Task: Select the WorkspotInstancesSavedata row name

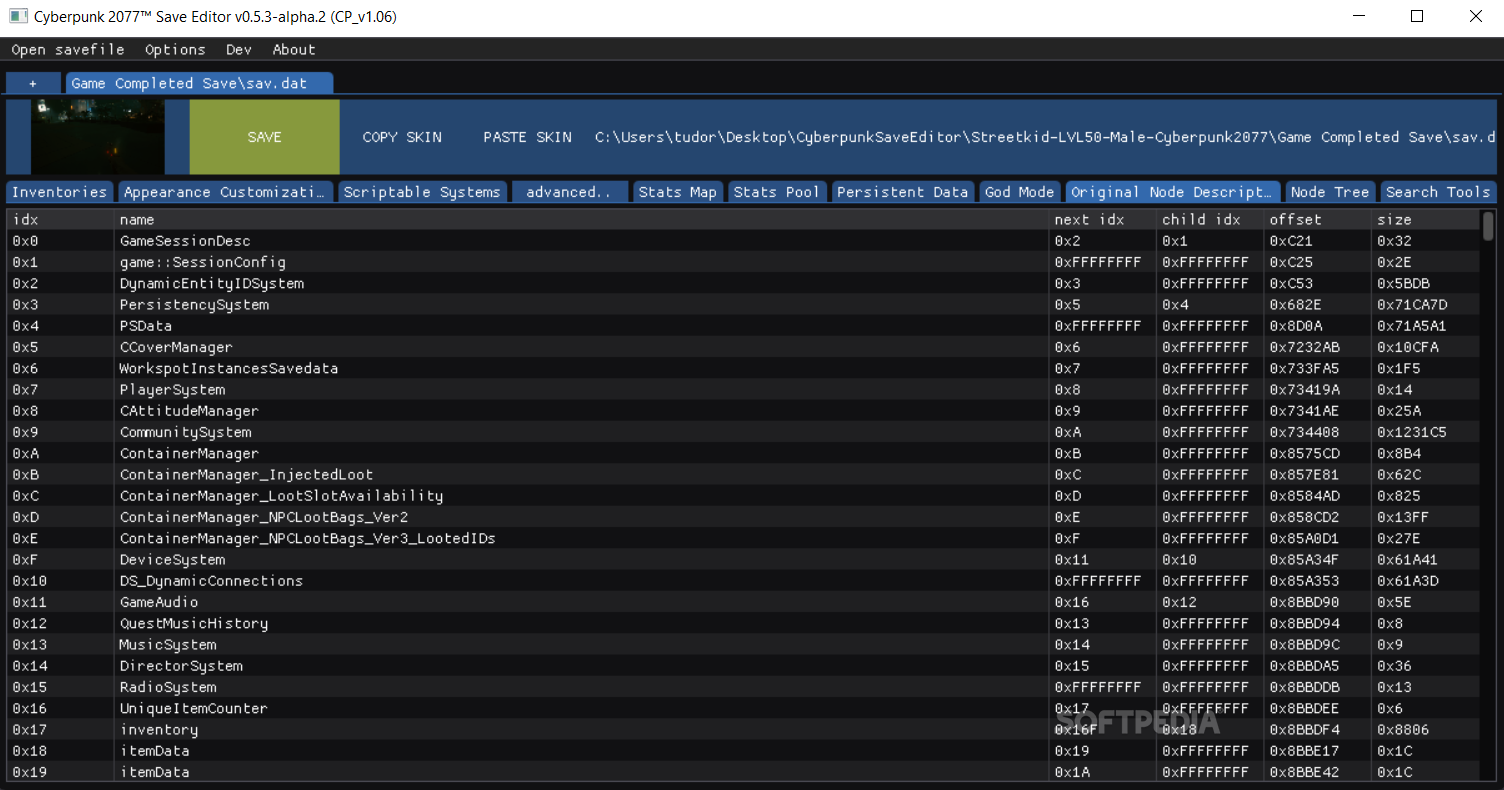Action: point(229,368)
